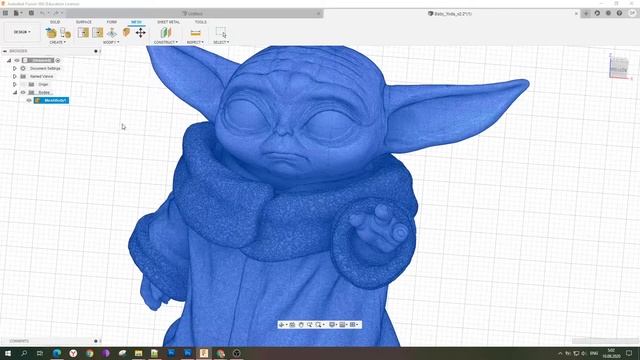Click the user profile avatar
The width and height of the screenshot is (640, 360).
[632, 13]
